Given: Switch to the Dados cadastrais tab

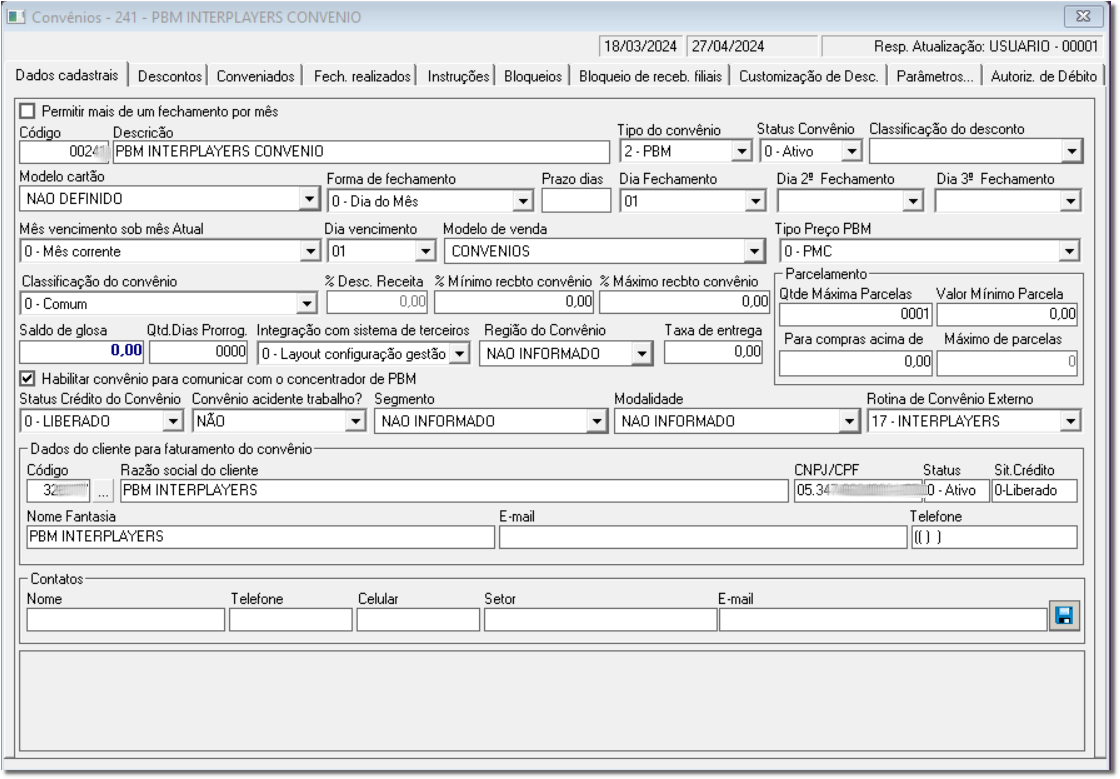Looking at the screenshot, I should click(x=67, y=75).
